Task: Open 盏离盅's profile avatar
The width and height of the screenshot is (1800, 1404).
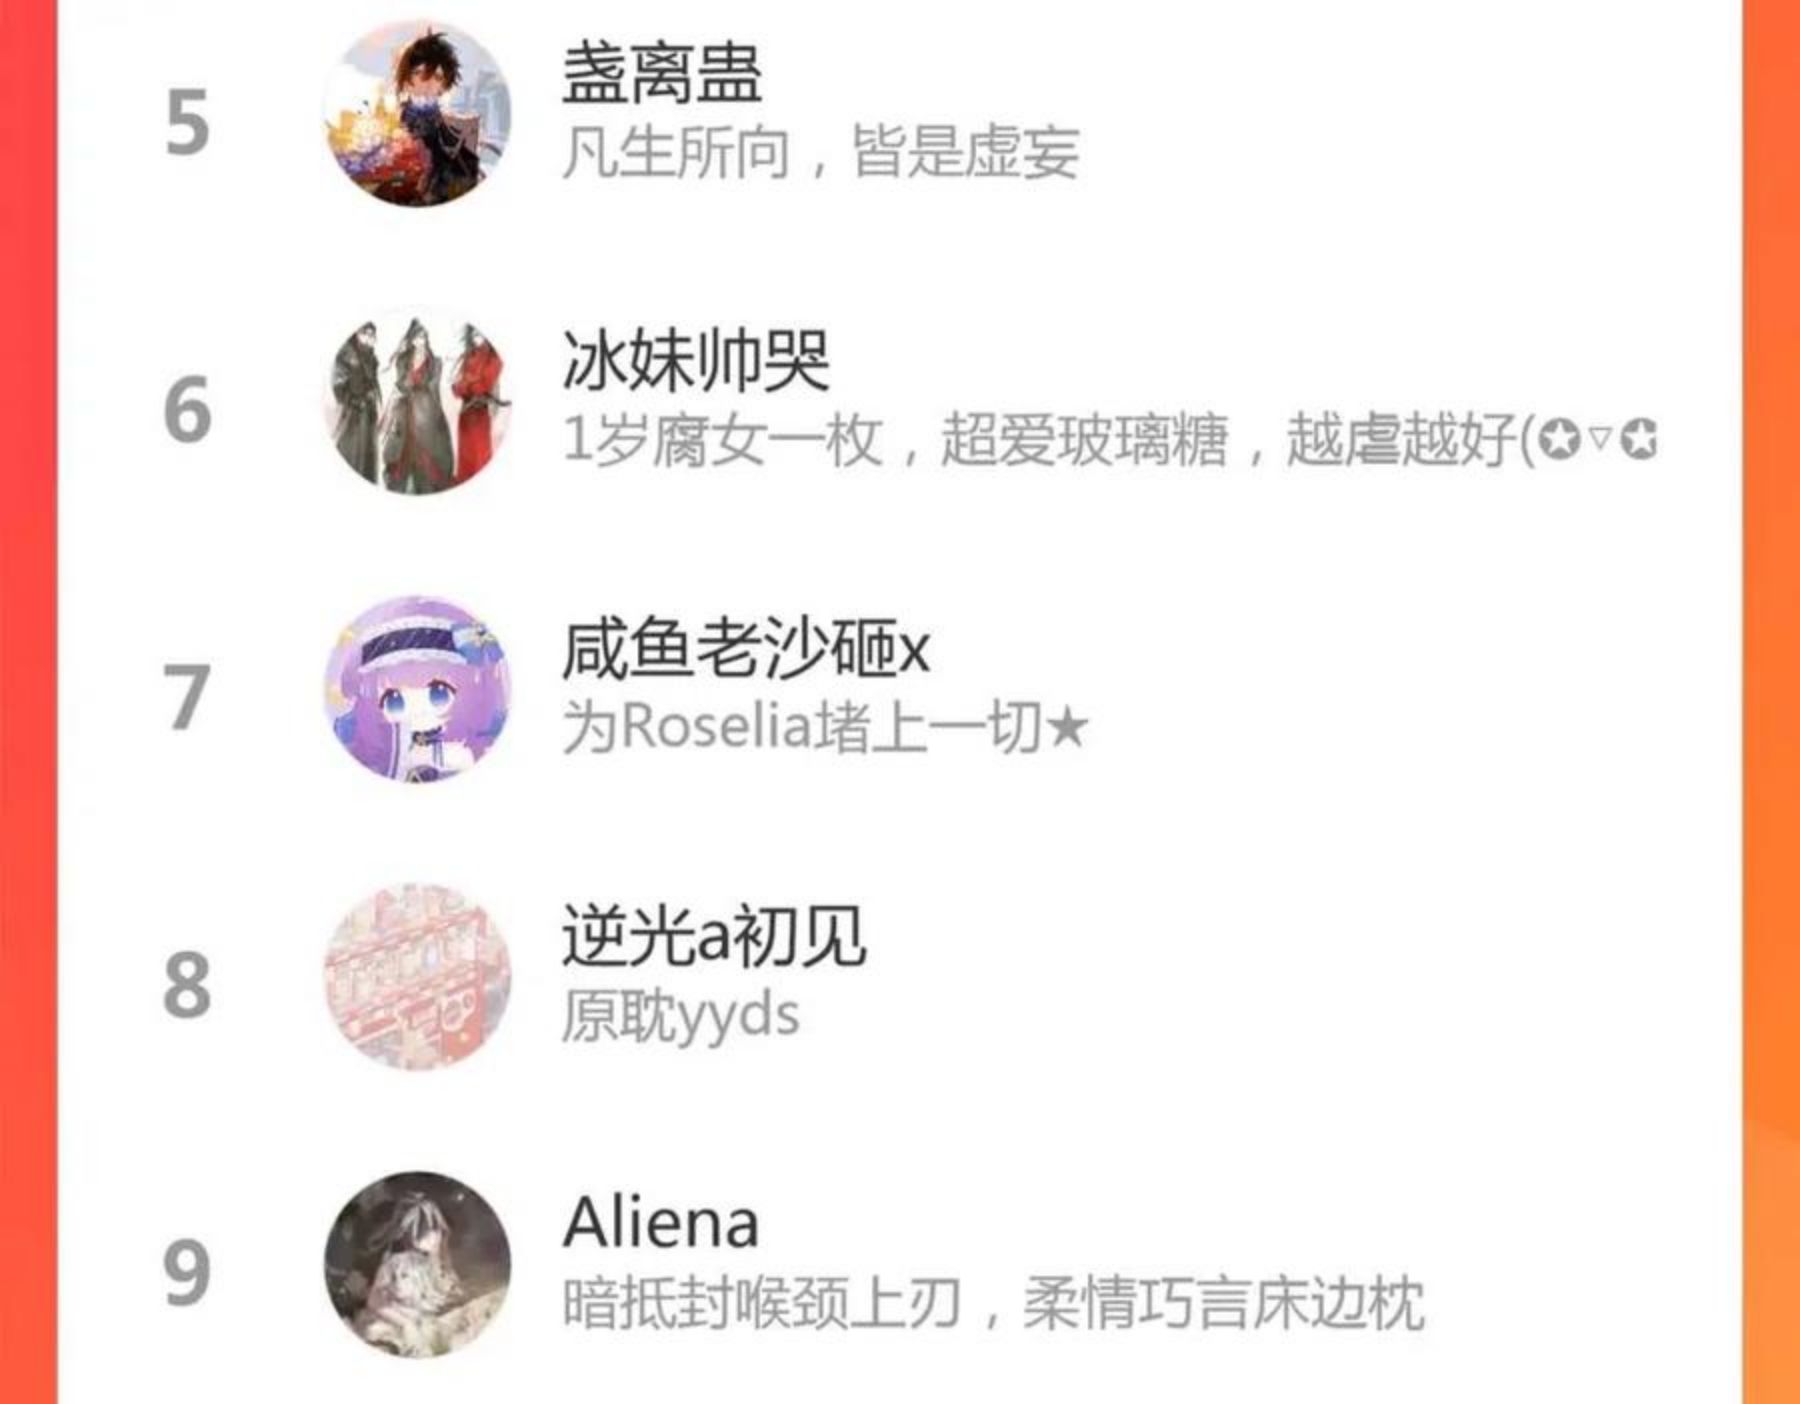Action: click(x=418, y=114)
